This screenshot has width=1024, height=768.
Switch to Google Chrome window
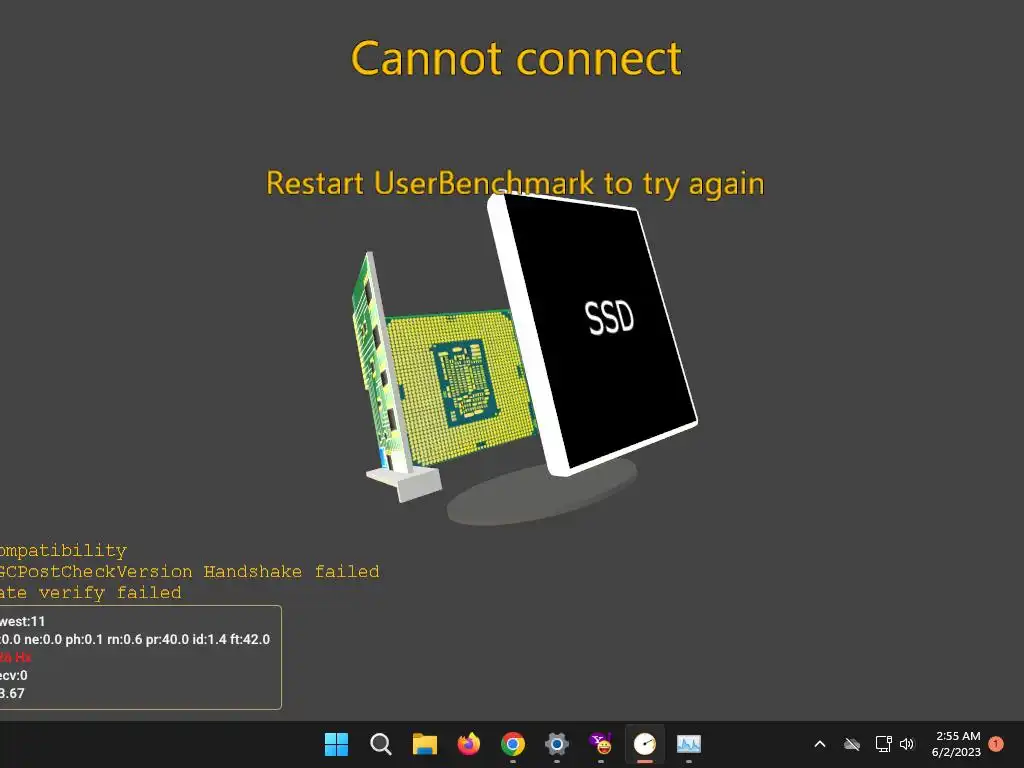513,744
